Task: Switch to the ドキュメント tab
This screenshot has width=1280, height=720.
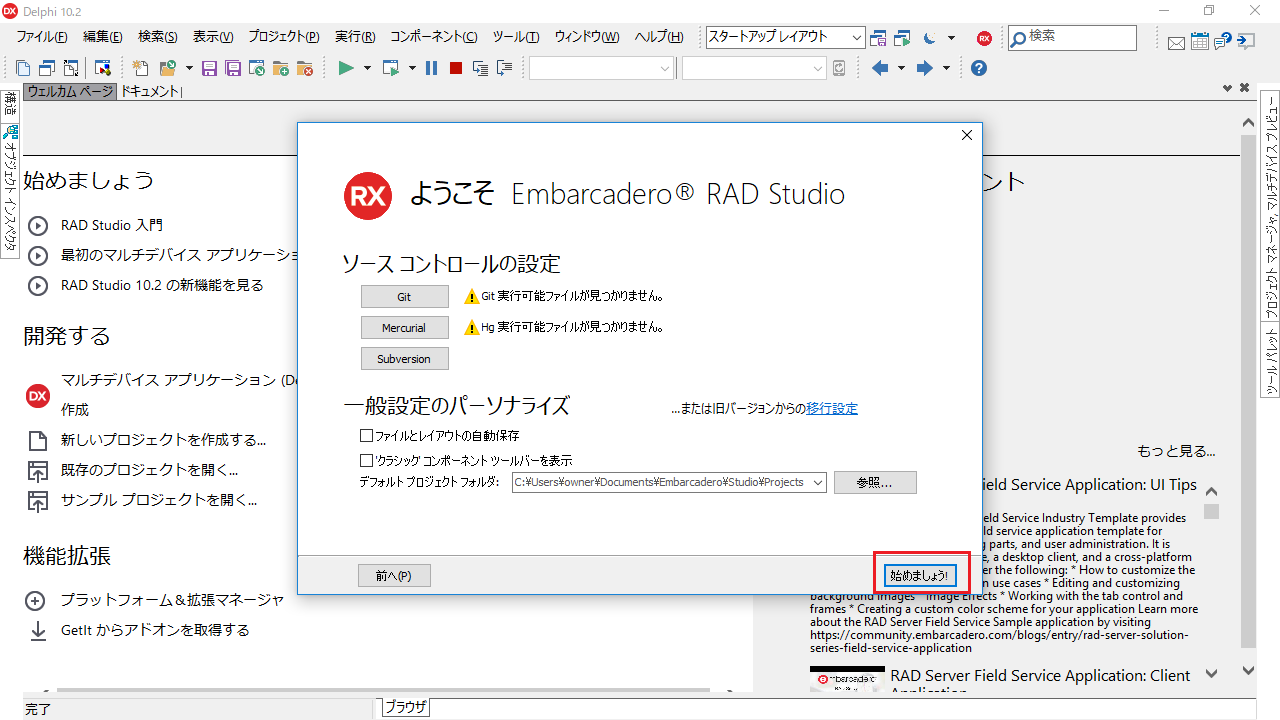Action: [x=150, y=90]
